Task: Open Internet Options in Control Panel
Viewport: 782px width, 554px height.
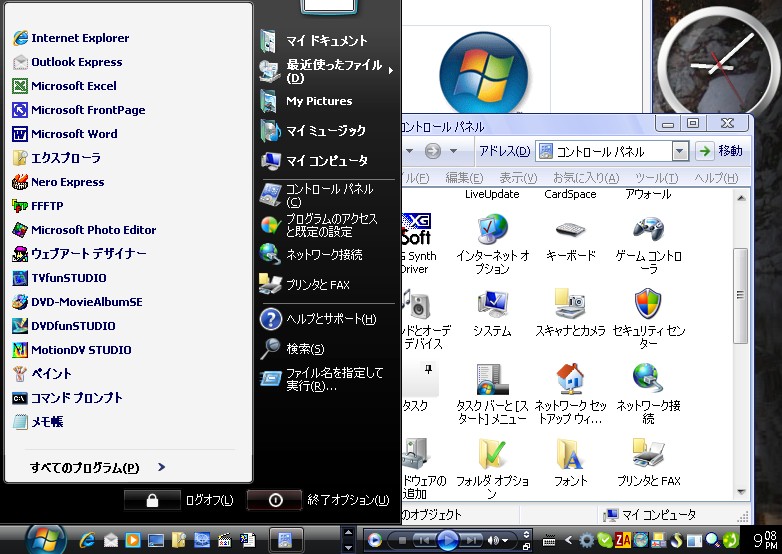Action: click(x=490, y=230)
